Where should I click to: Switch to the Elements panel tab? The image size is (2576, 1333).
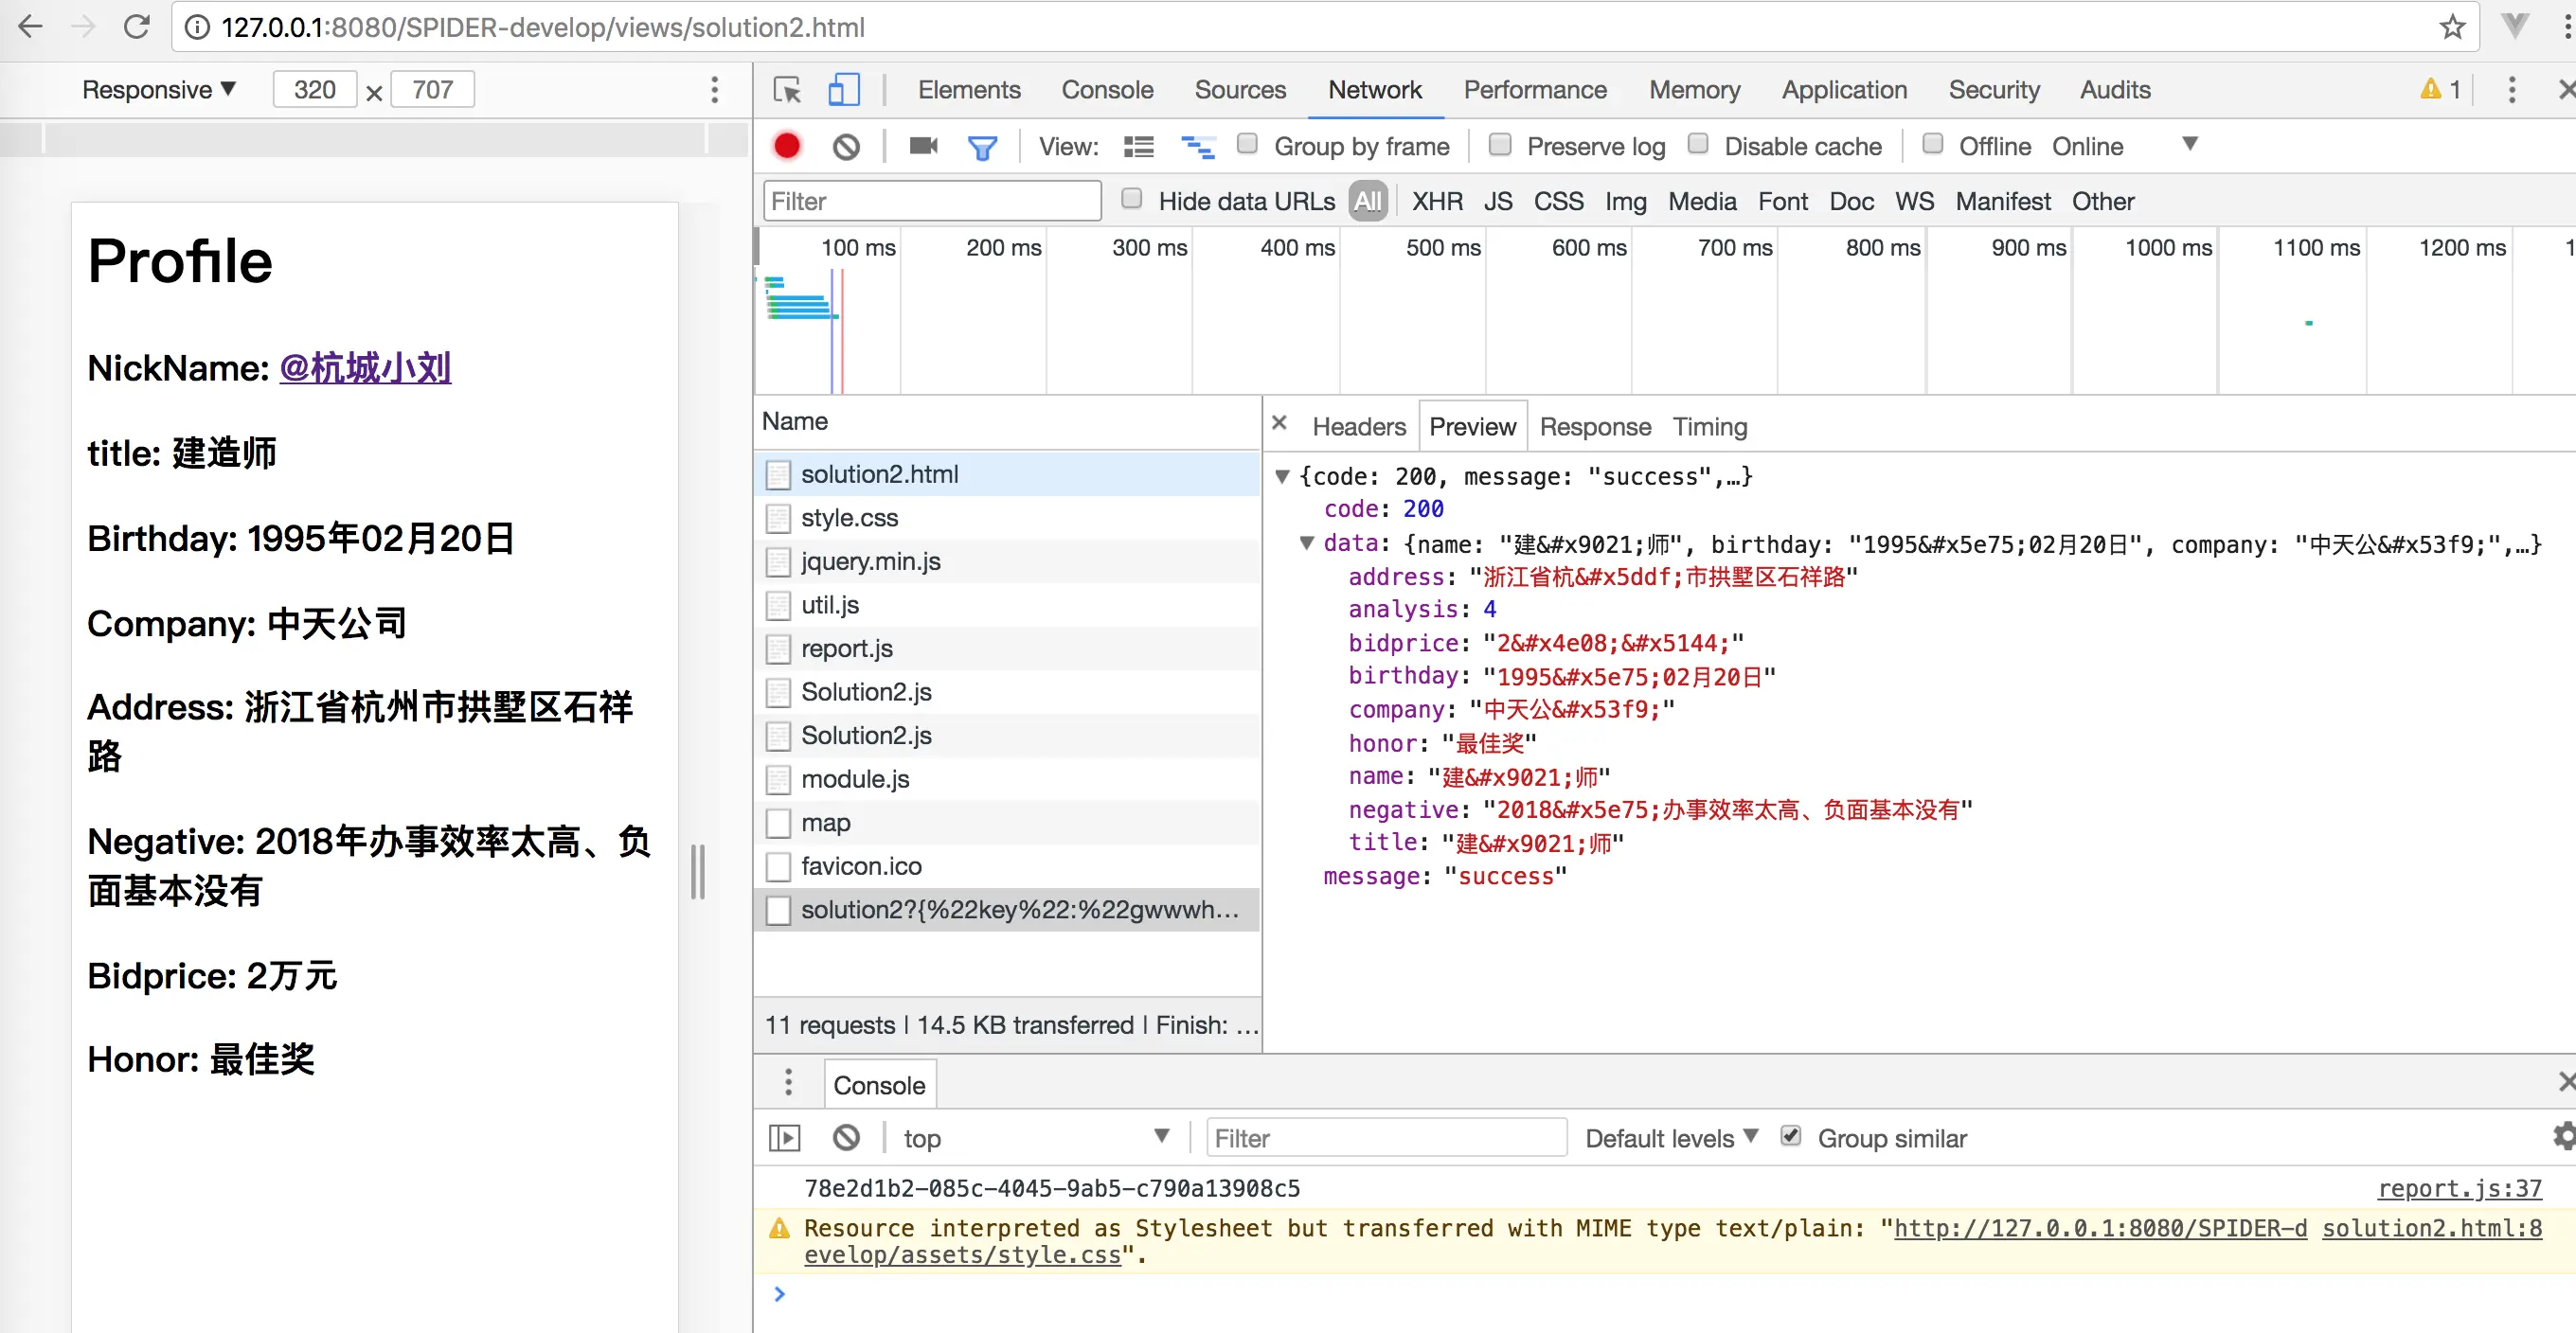coord(968,90)
